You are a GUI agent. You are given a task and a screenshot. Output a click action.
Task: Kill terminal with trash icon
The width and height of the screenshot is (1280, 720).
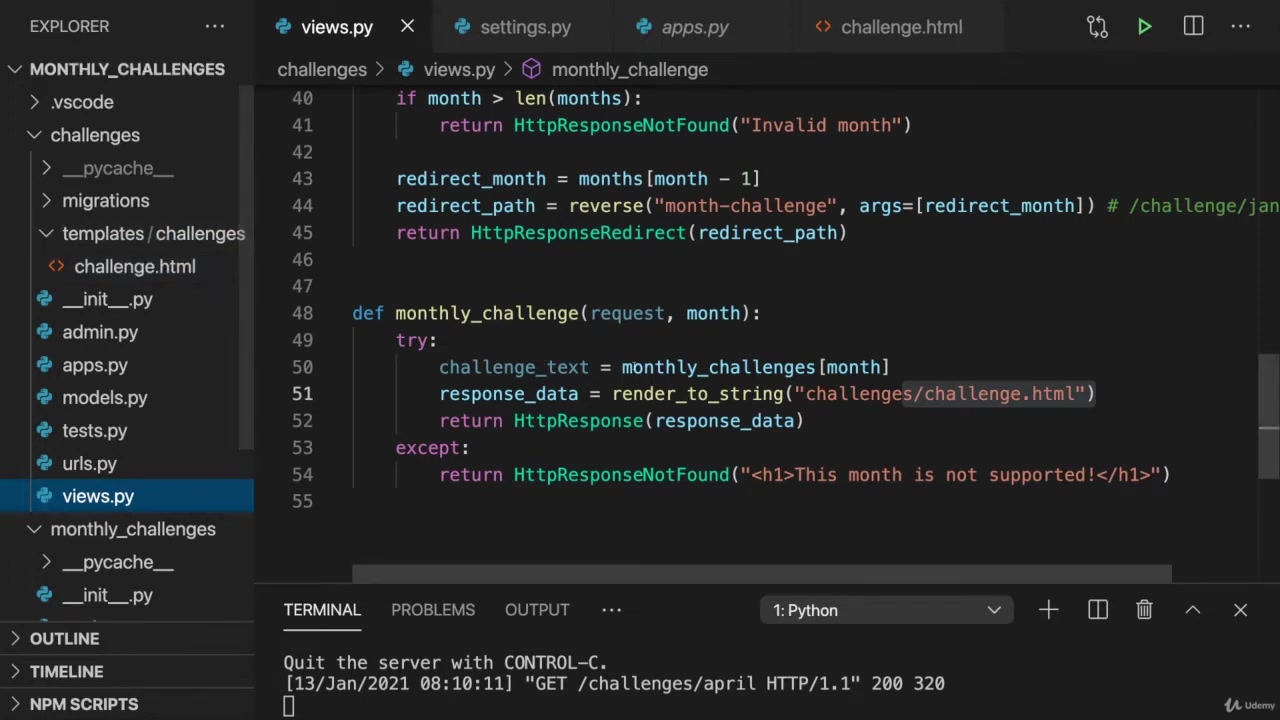(x=1144, y=610)
